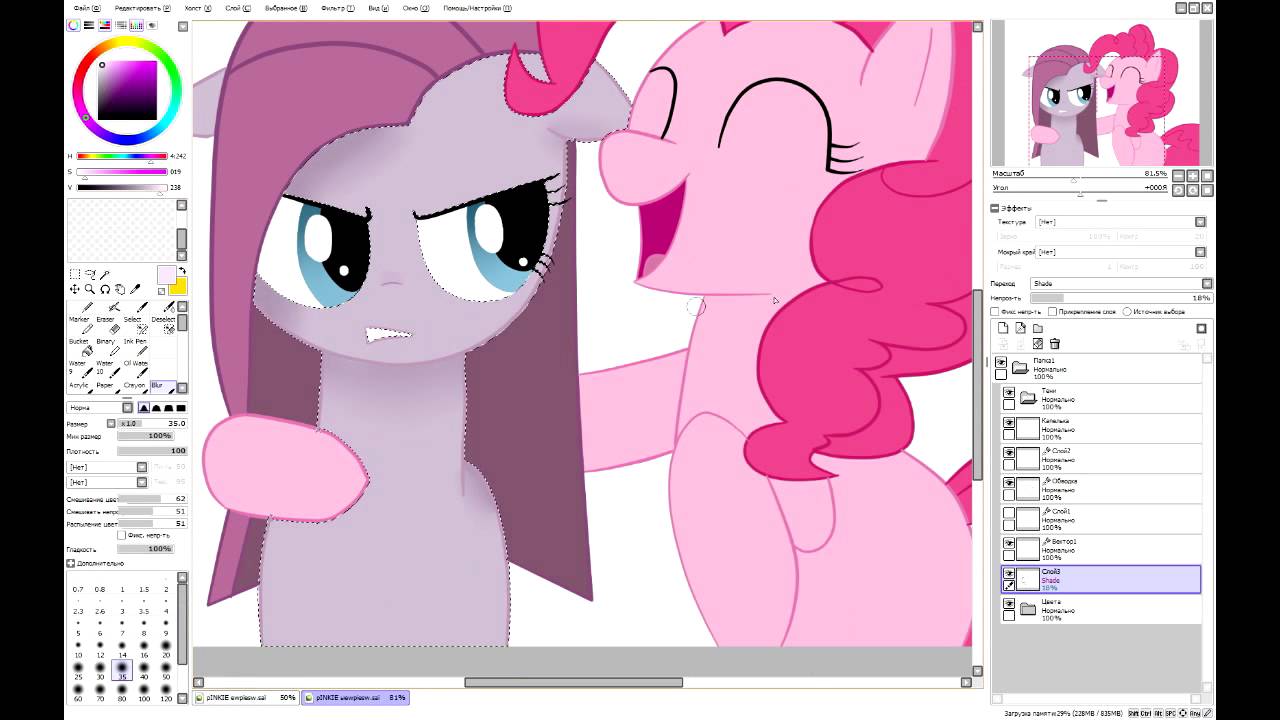Pick the eyedropper color picker tool

(x=135, y=290)
